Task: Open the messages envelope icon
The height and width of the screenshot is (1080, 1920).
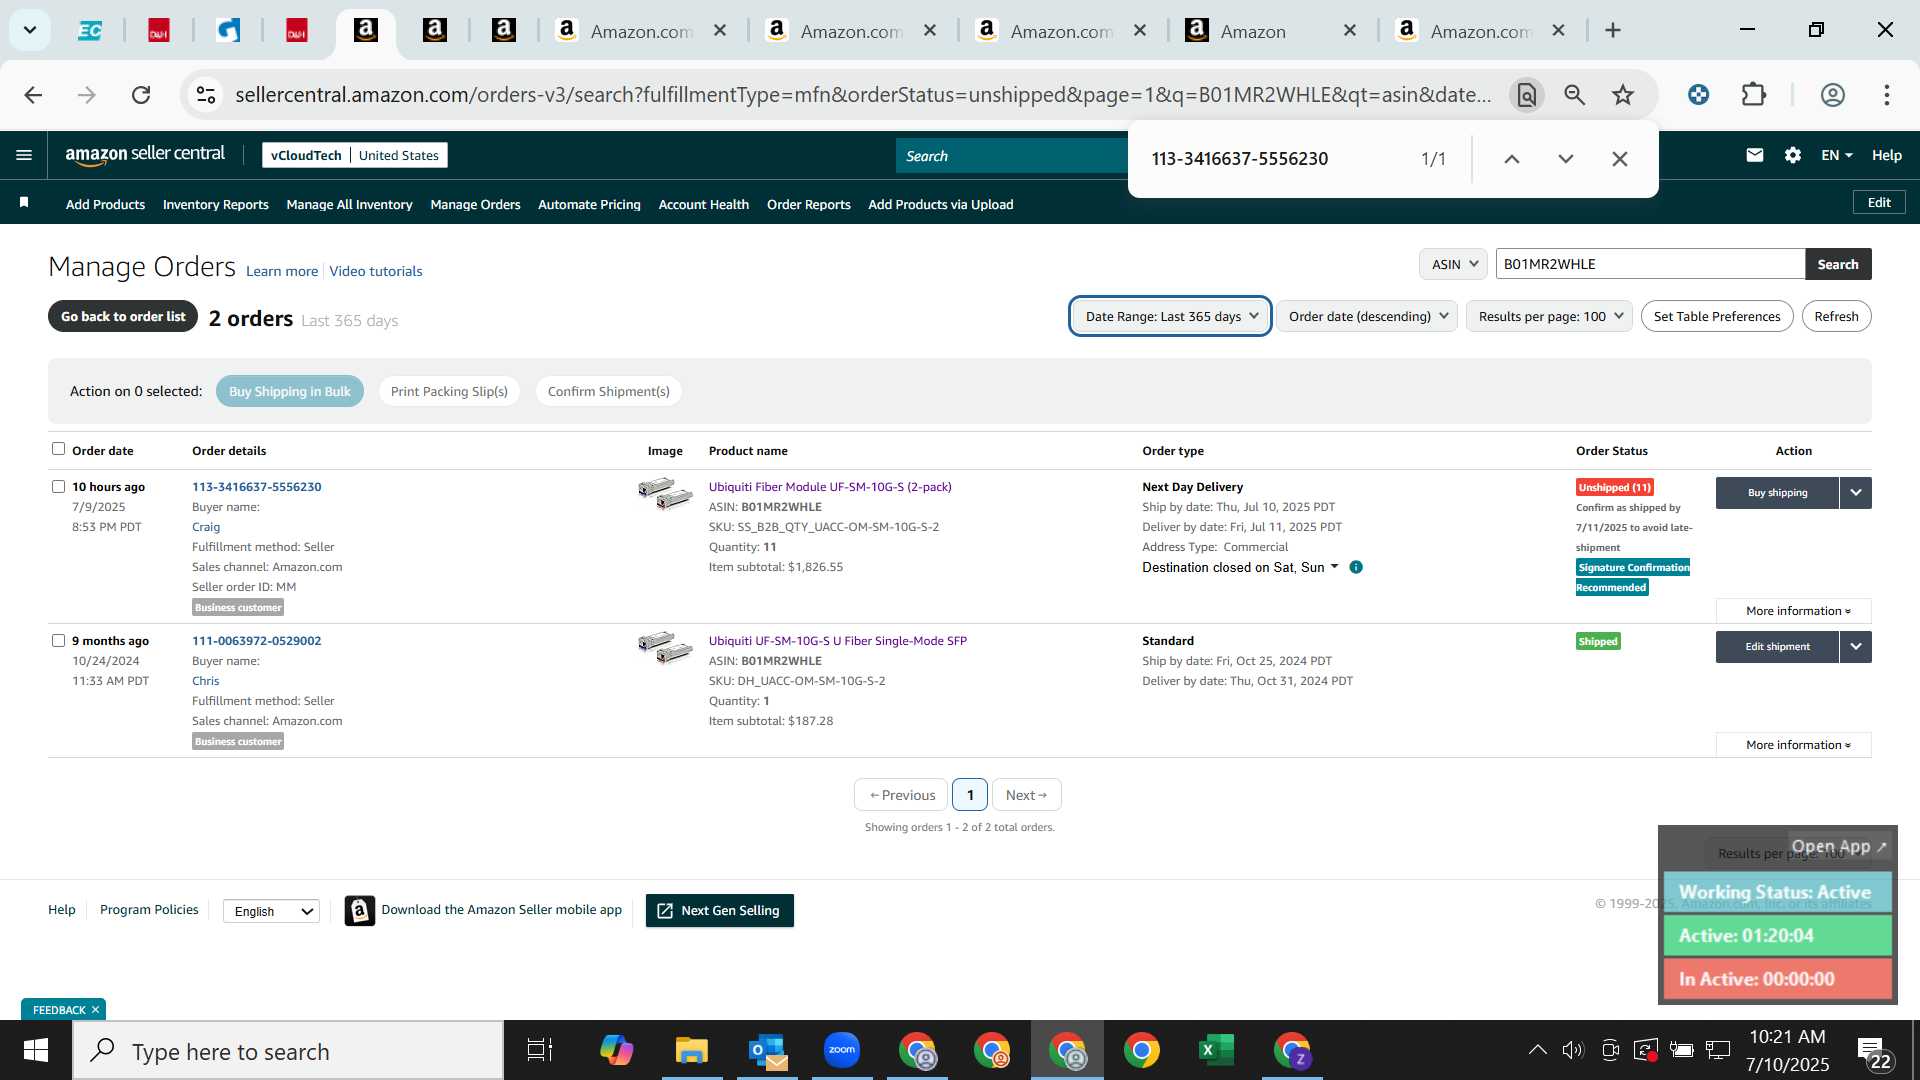Action: coord(1755,155)
